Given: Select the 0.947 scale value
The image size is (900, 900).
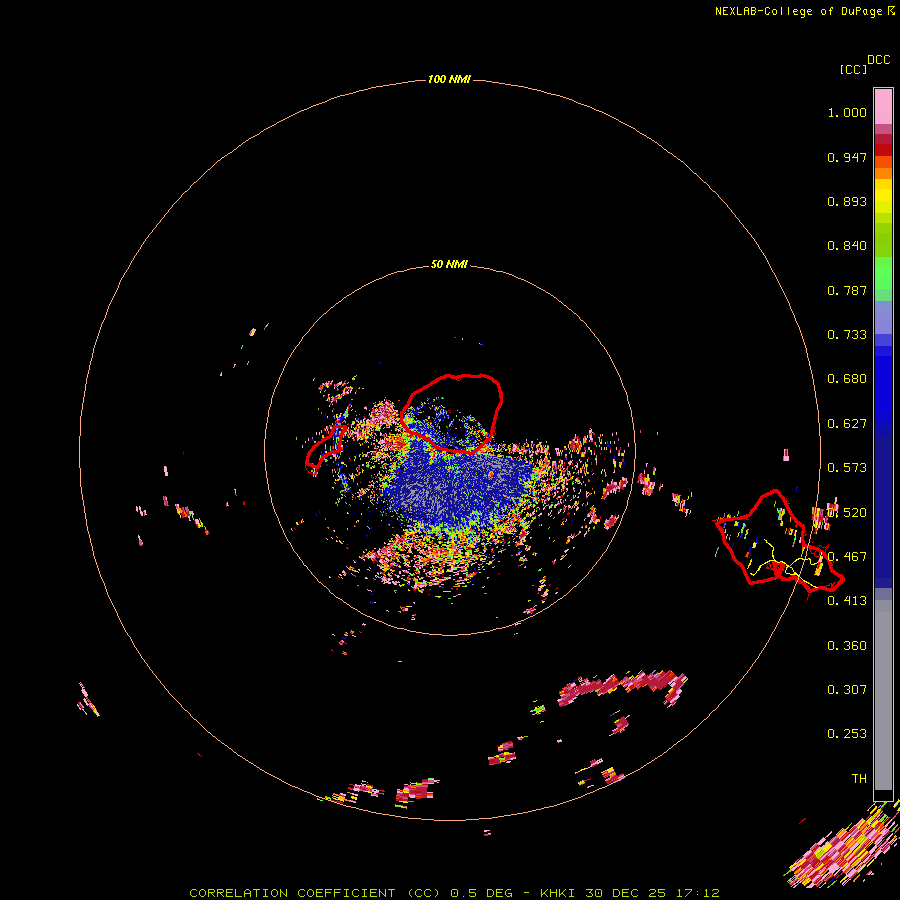Looking at the screenshot, I should tap(847, 157).
